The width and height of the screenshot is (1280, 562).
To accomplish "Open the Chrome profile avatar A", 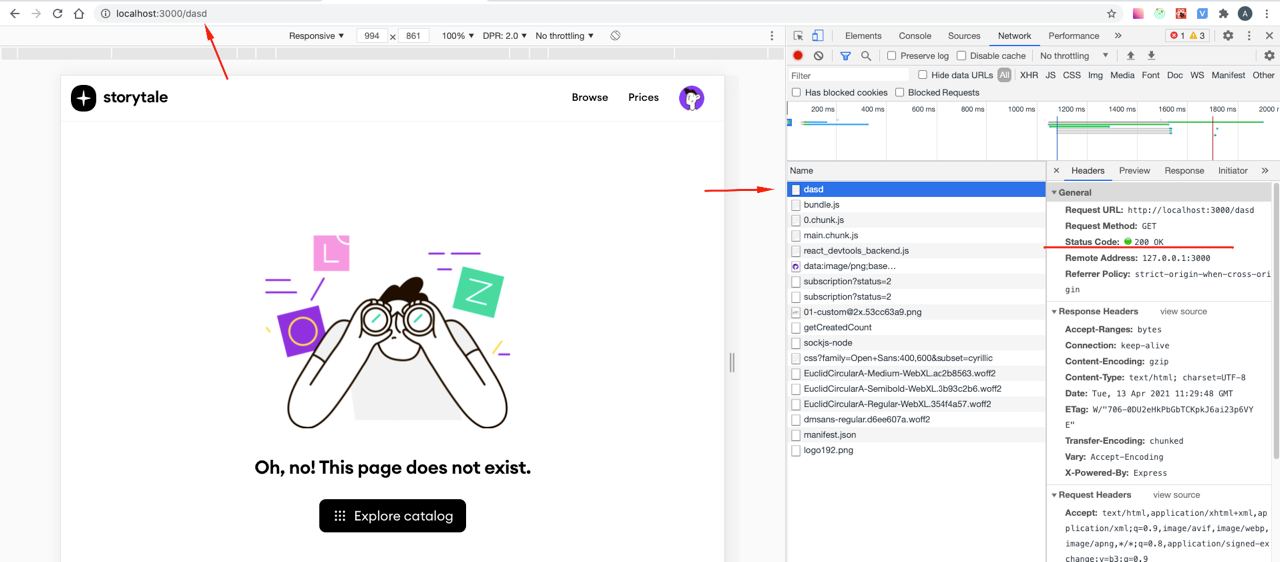I will 1245,14.
